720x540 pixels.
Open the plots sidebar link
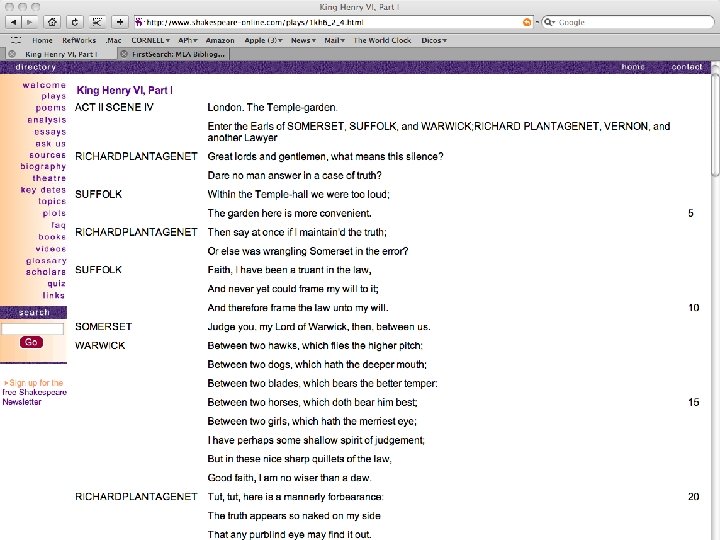54,214
